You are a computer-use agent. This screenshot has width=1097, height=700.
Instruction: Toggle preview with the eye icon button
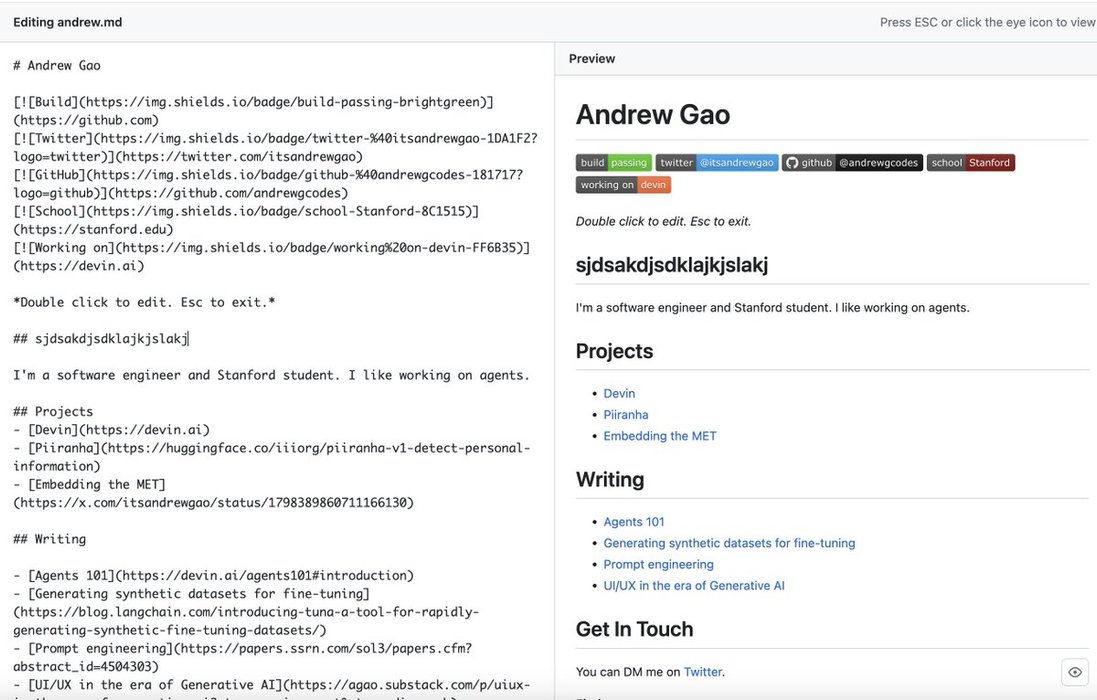tap(1075, 673)
